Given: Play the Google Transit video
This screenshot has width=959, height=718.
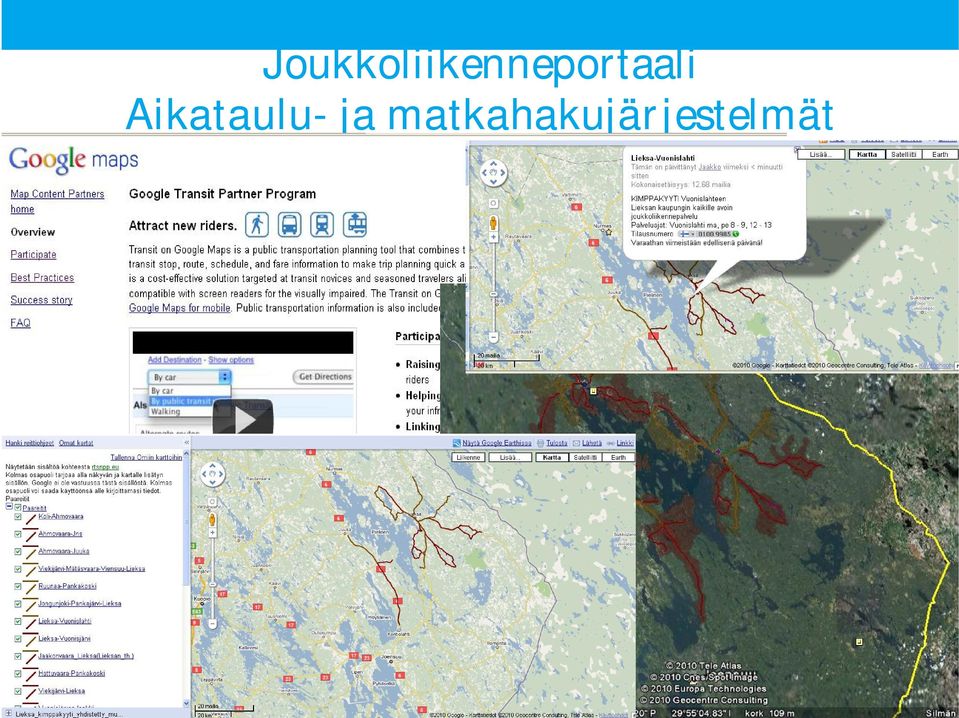Looking at the screenshot, I should tap(243, 418).
